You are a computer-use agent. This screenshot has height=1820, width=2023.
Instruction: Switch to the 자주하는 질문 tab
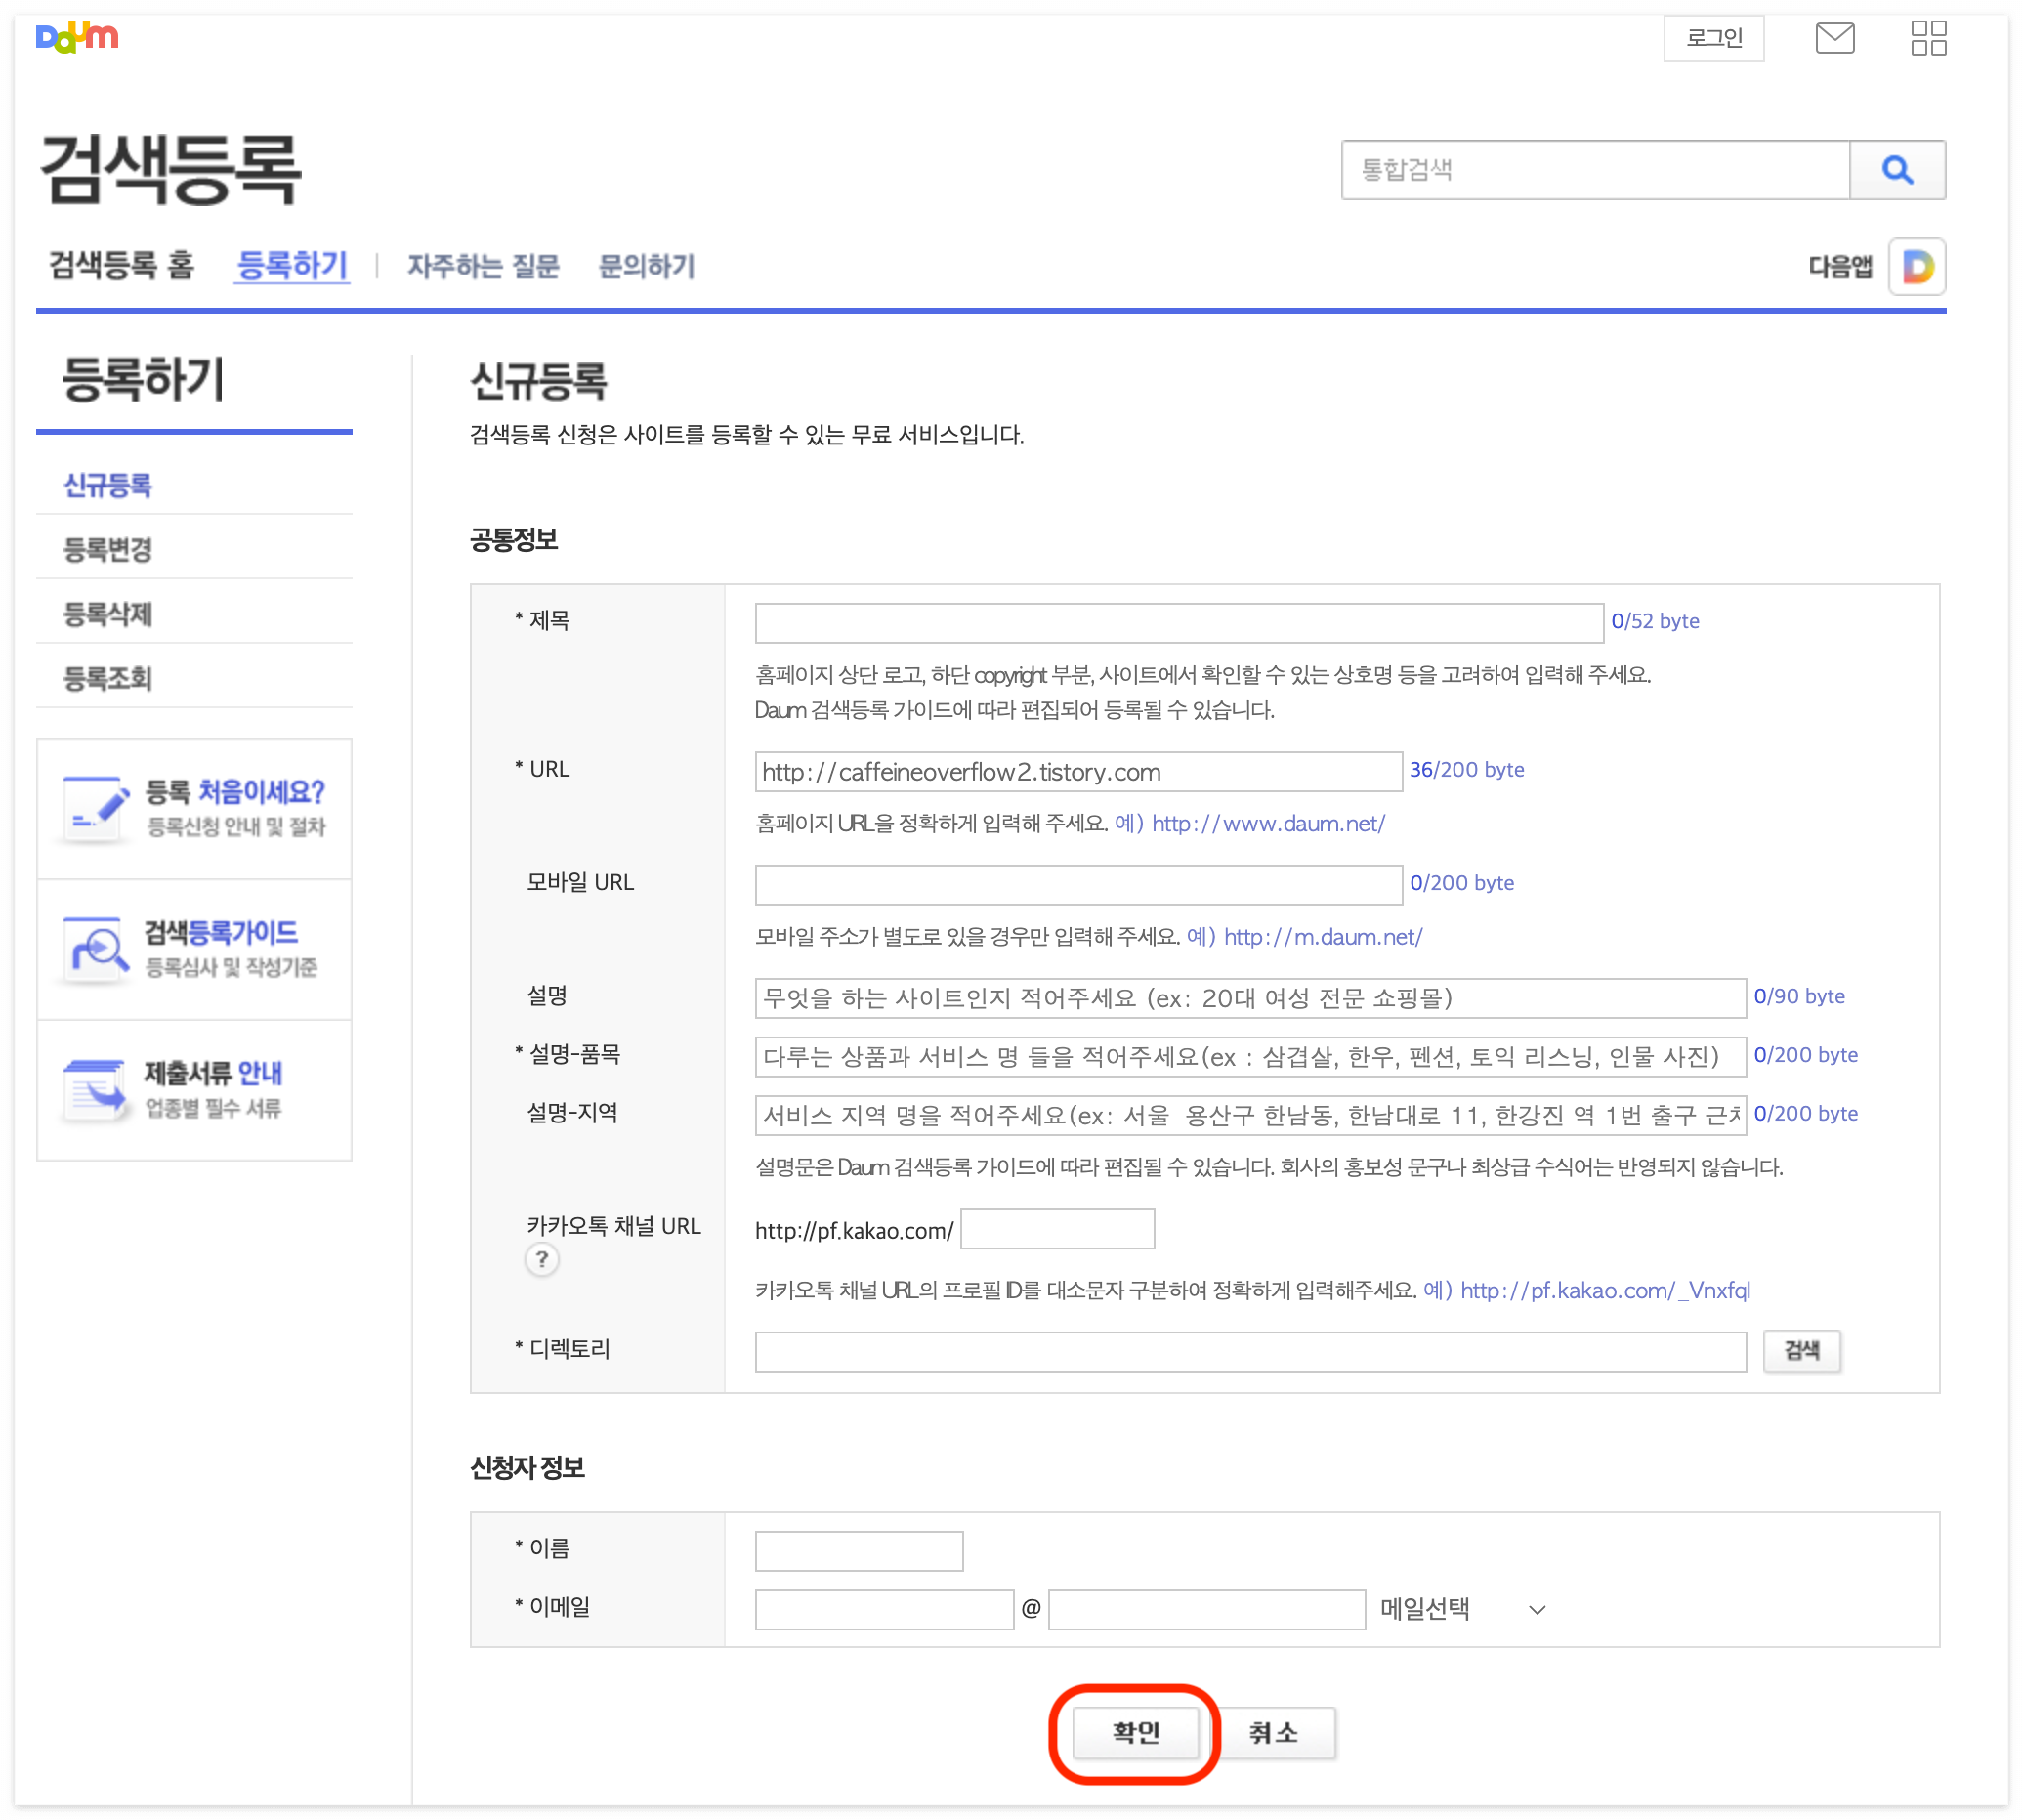[483, 266]
